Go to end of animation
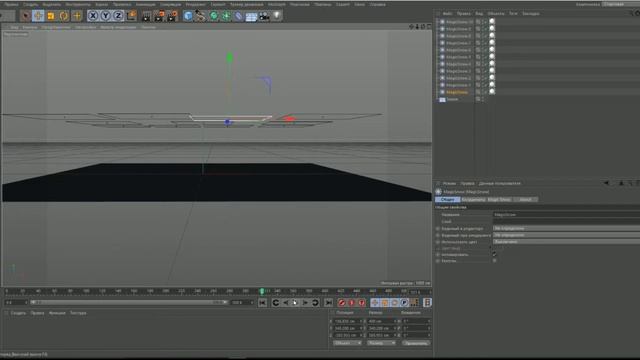 [x=329, y=303]
